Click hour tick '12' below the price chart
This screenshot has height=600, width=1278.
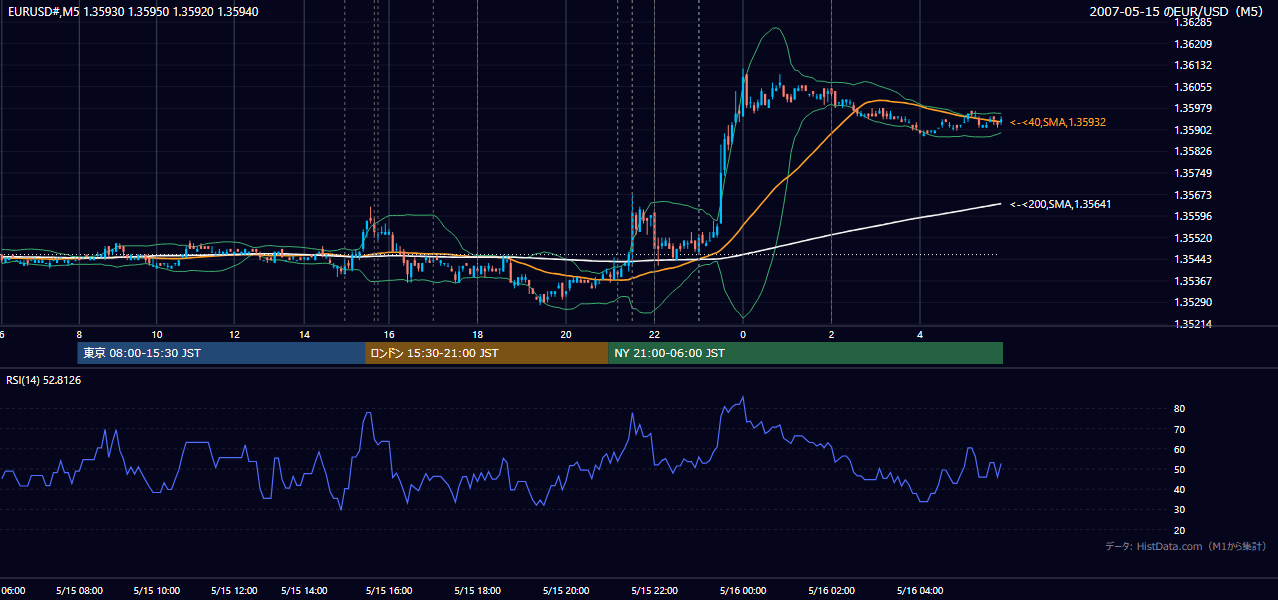click(x=234, y=334)
